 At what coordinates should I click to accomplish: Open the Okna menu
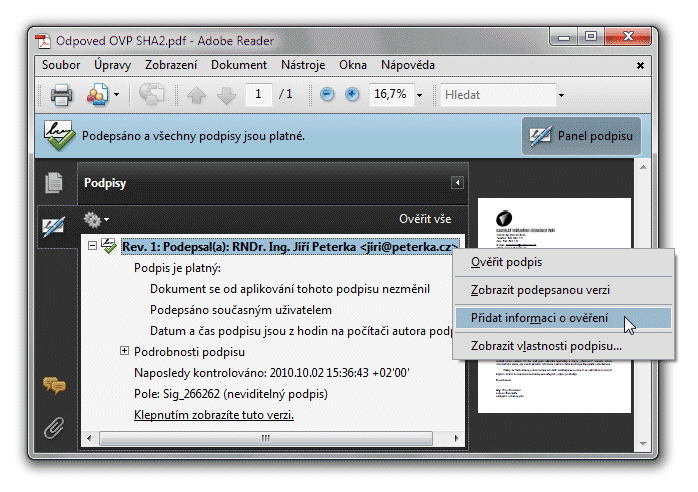[x=353, y=65]
